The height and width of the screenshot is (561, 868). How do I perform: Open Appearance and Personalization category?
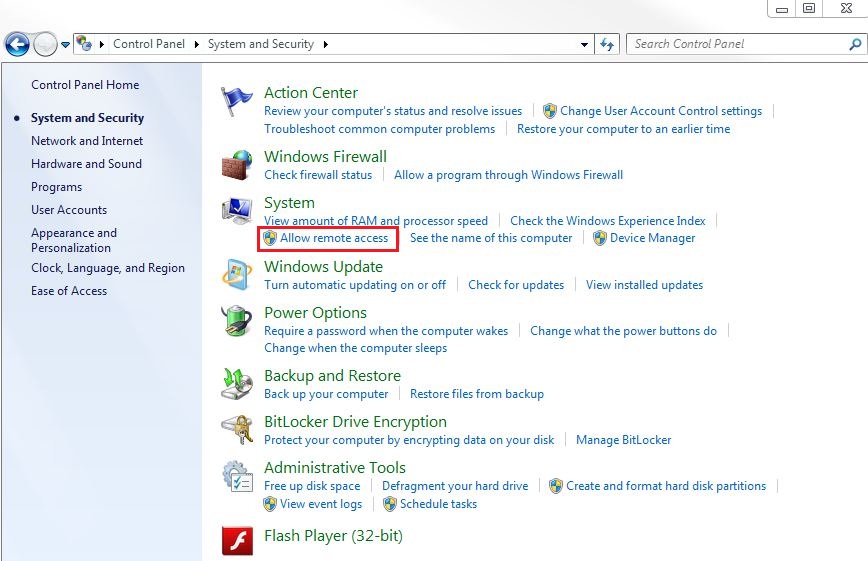(x=74, y=240)
